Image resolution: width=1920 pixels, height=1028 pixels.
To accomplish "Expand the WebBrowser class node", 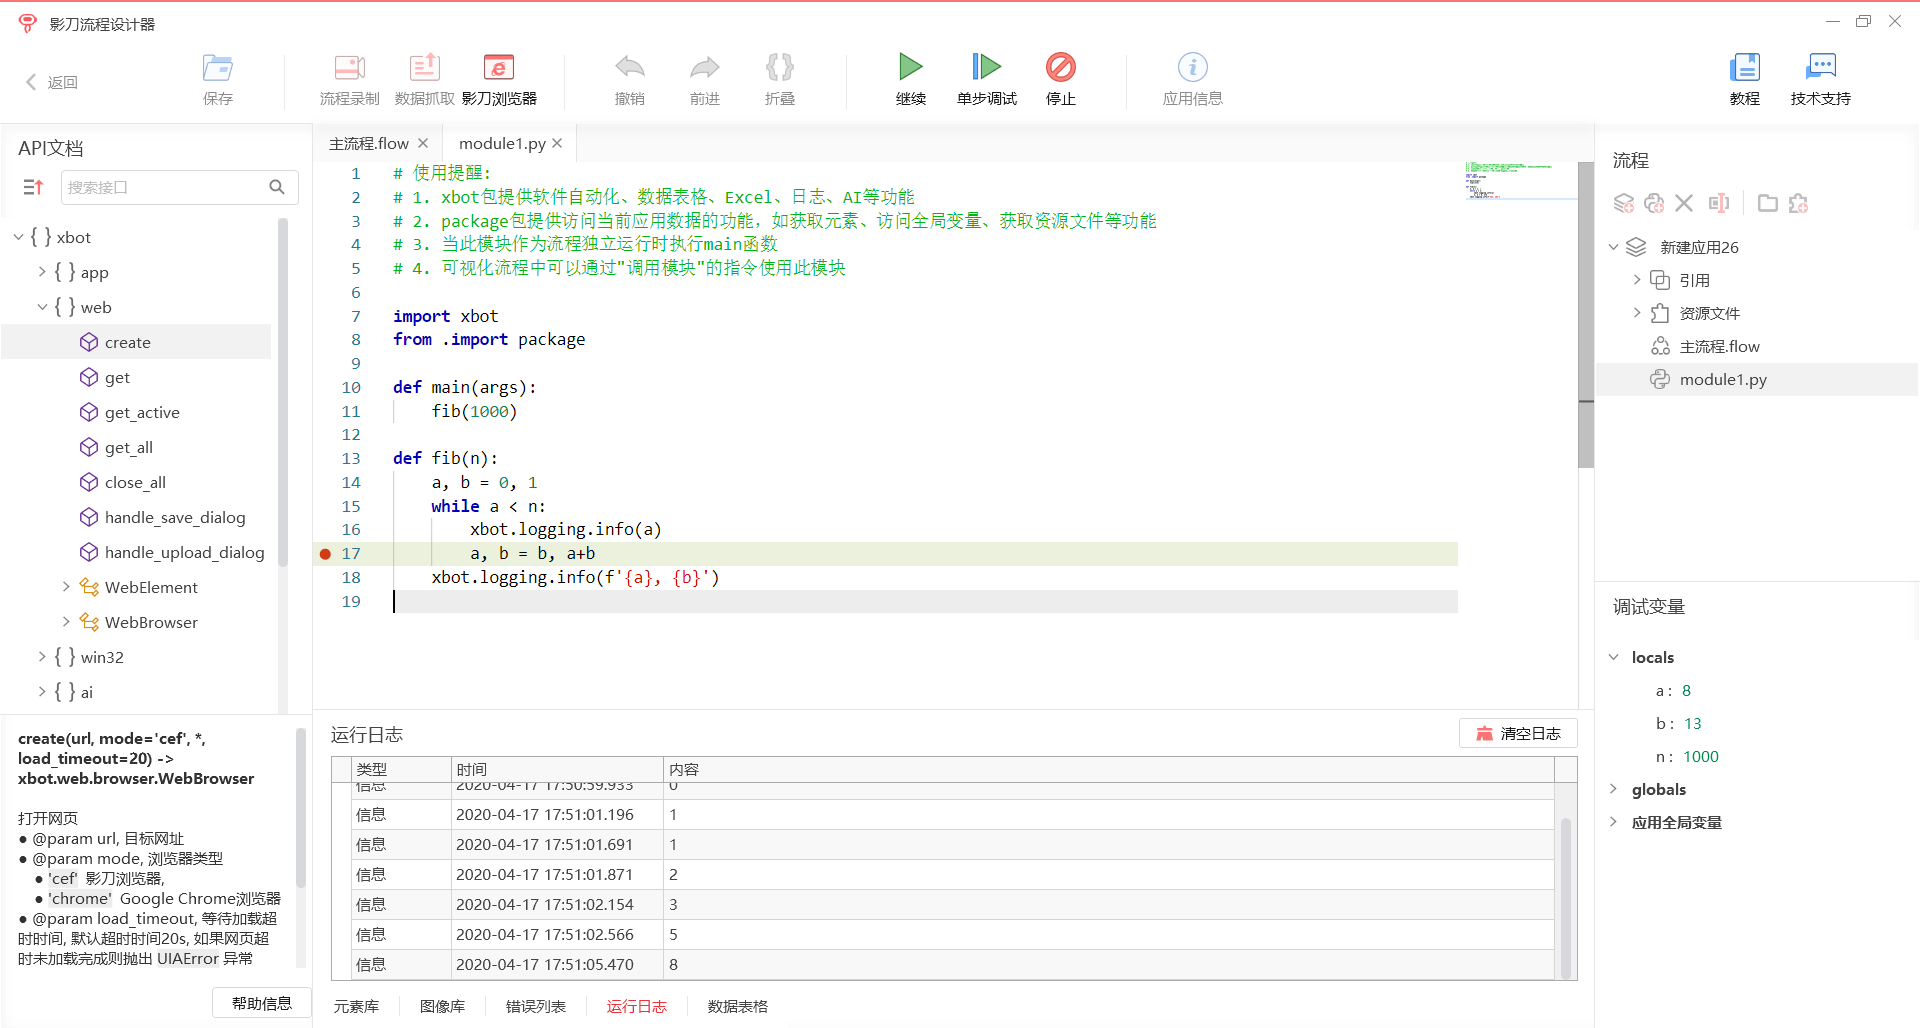I will [x=66, y=622].
